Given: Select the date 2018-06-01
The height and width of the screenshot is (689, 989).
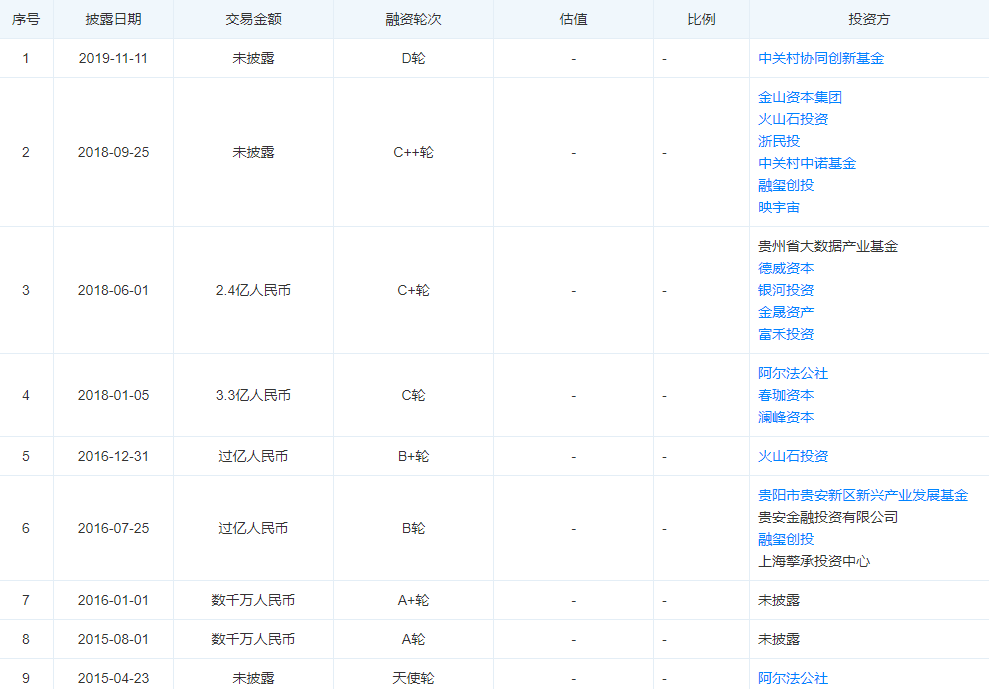Looking at the screenshot, I should pyautogui.click(x=114, y=290).
